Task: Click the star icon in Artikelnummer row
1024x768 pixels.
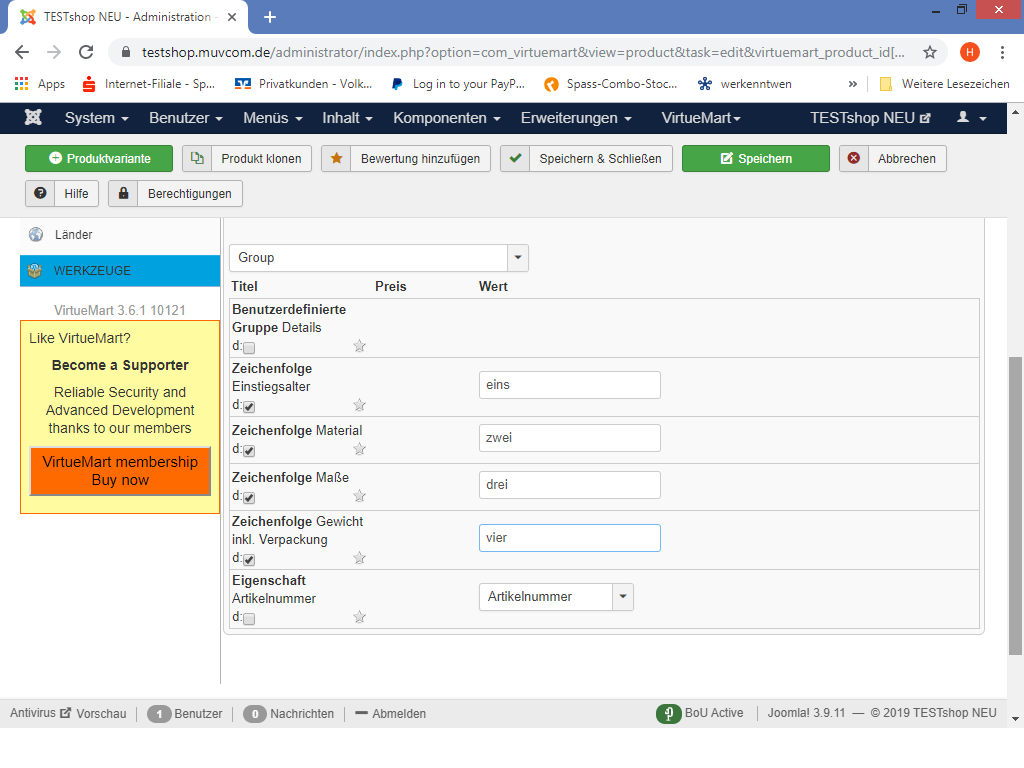Action: (359, 617)
